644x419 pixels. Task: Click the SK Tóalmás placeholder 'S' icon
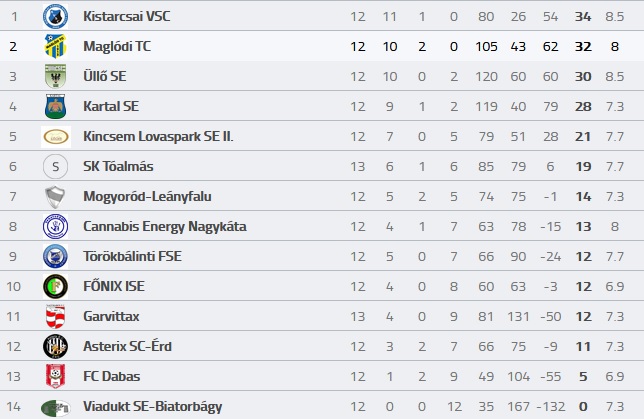(55, 166)
